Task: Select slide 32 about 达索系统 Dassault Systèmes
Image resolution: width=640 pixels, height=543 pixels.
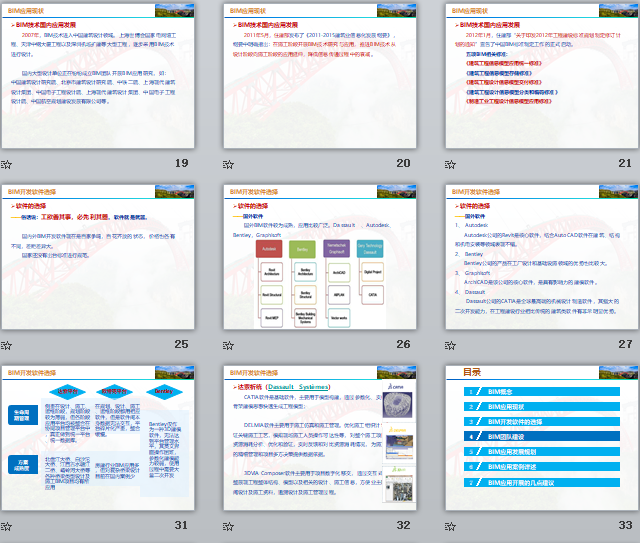Action: [x=319, y=438]
